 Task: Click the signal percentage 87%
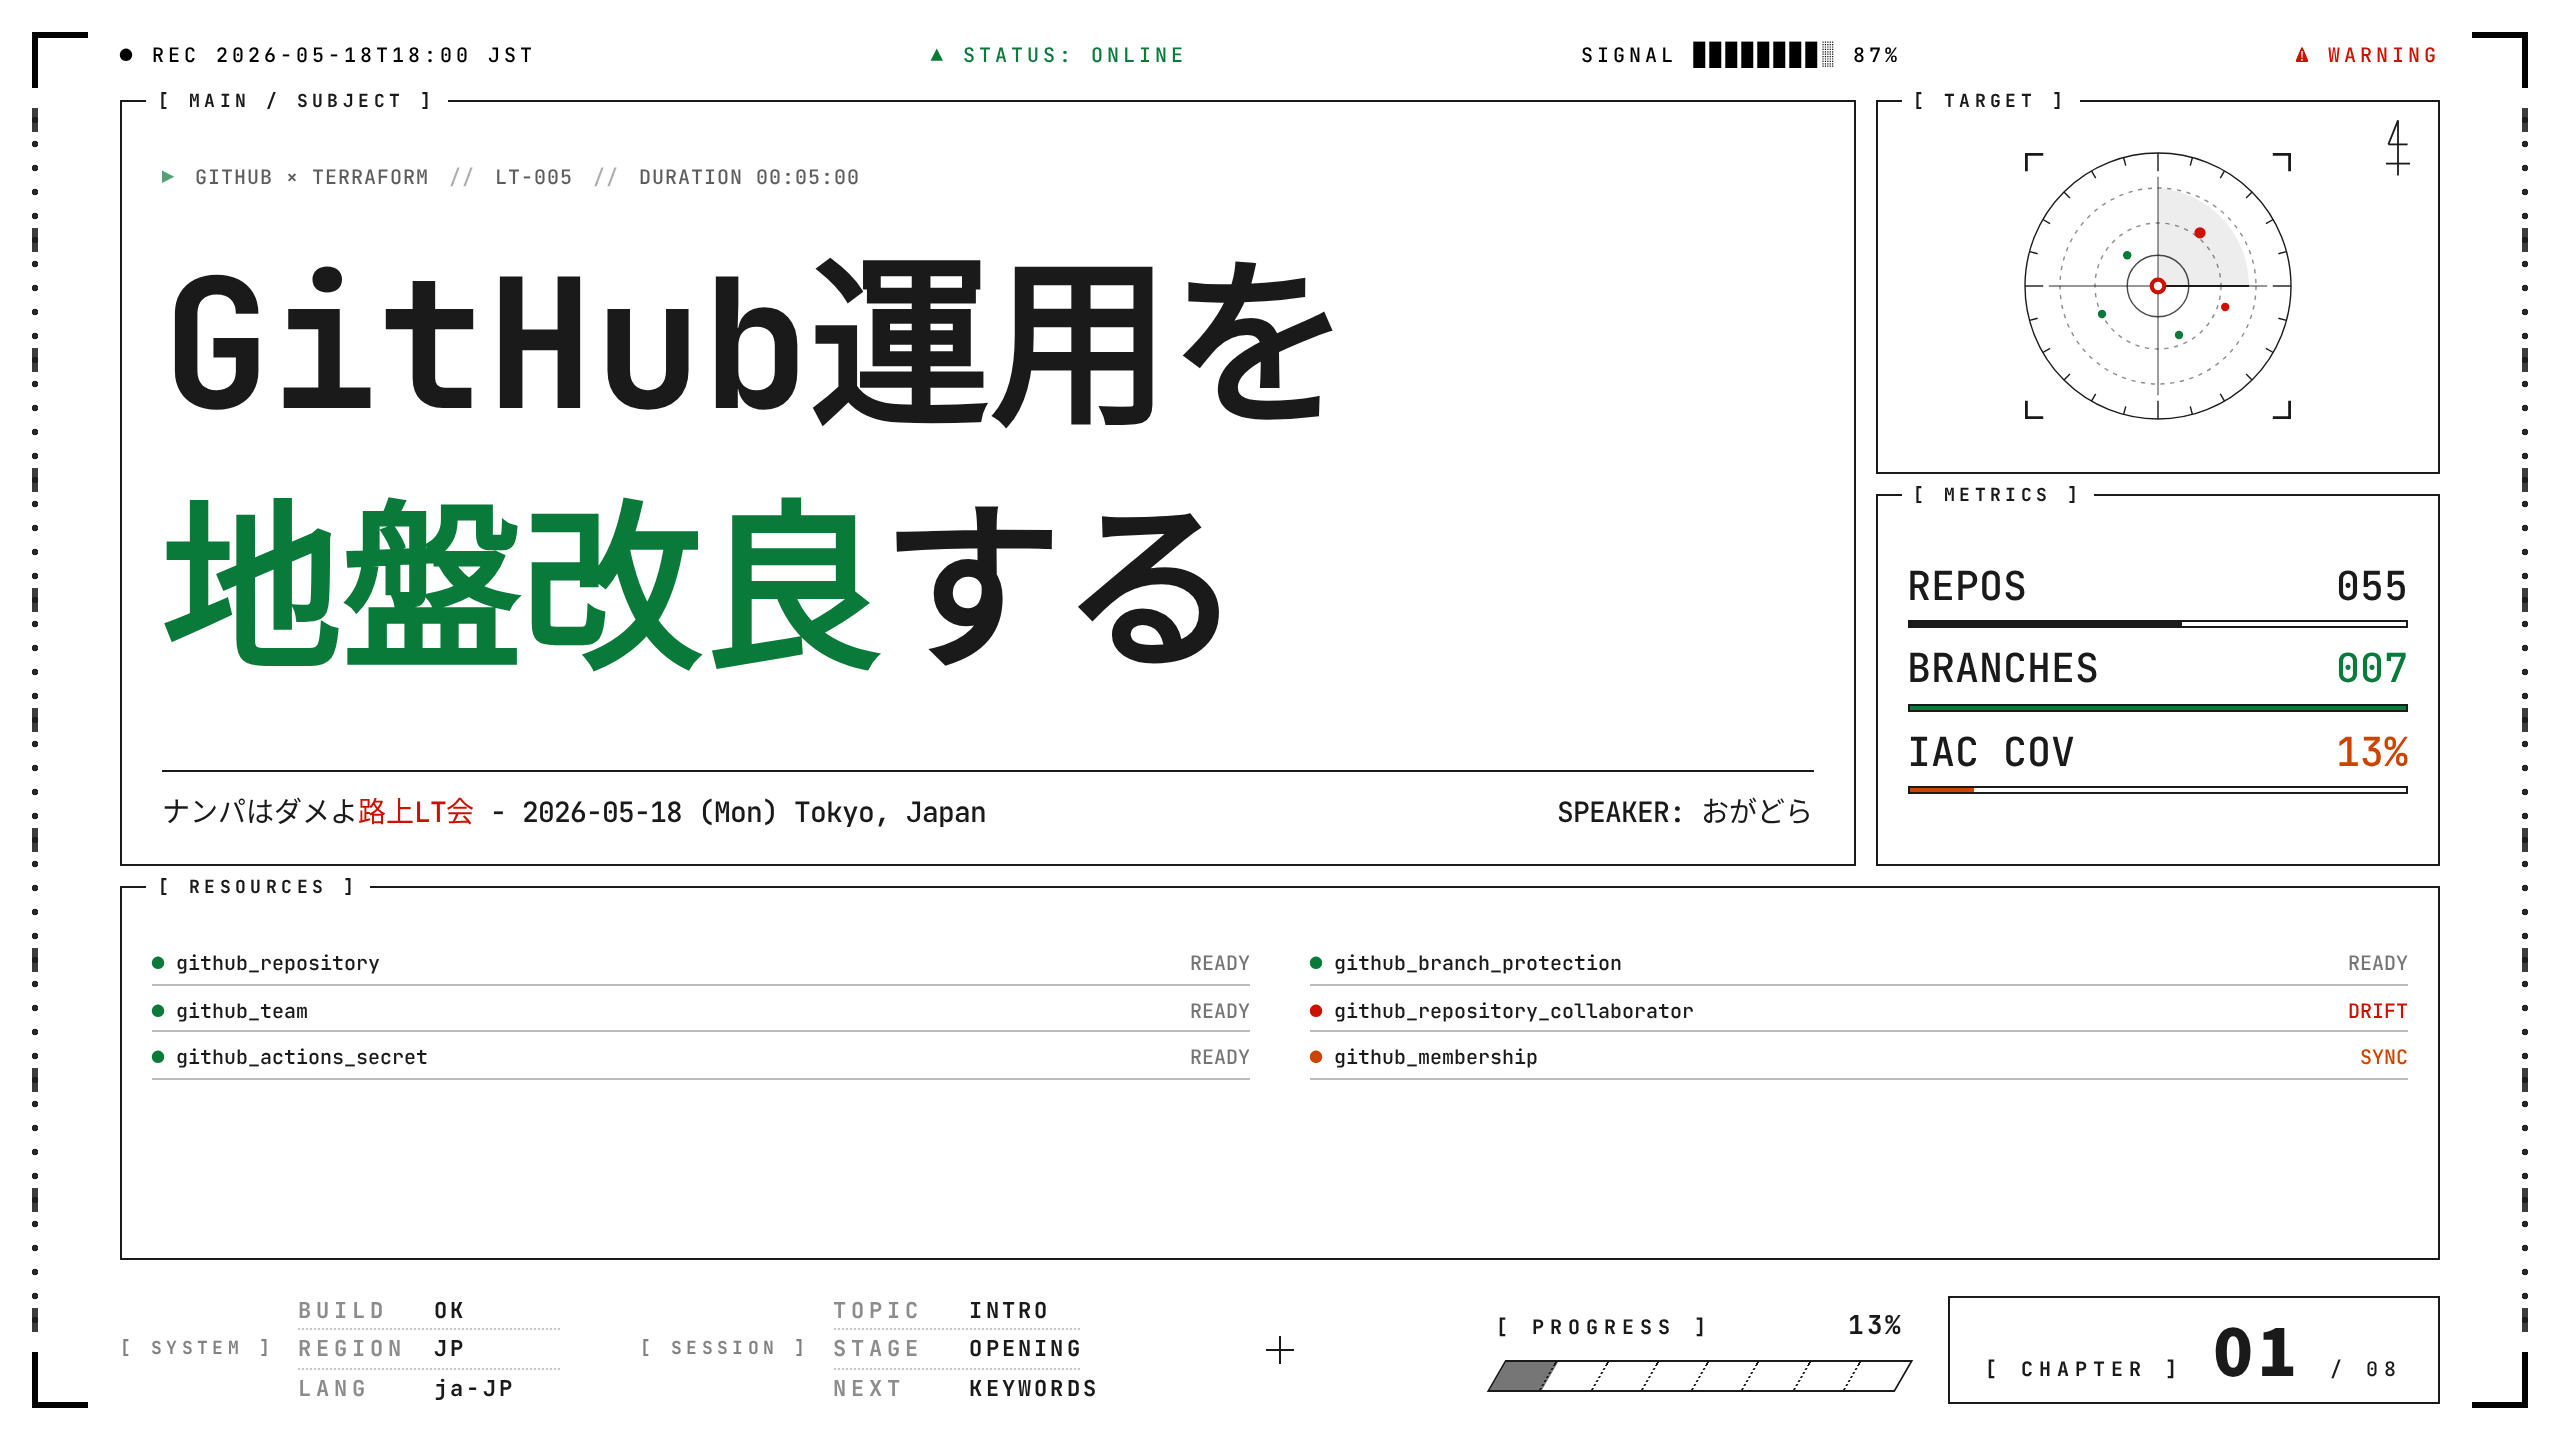coord(1875,55)
